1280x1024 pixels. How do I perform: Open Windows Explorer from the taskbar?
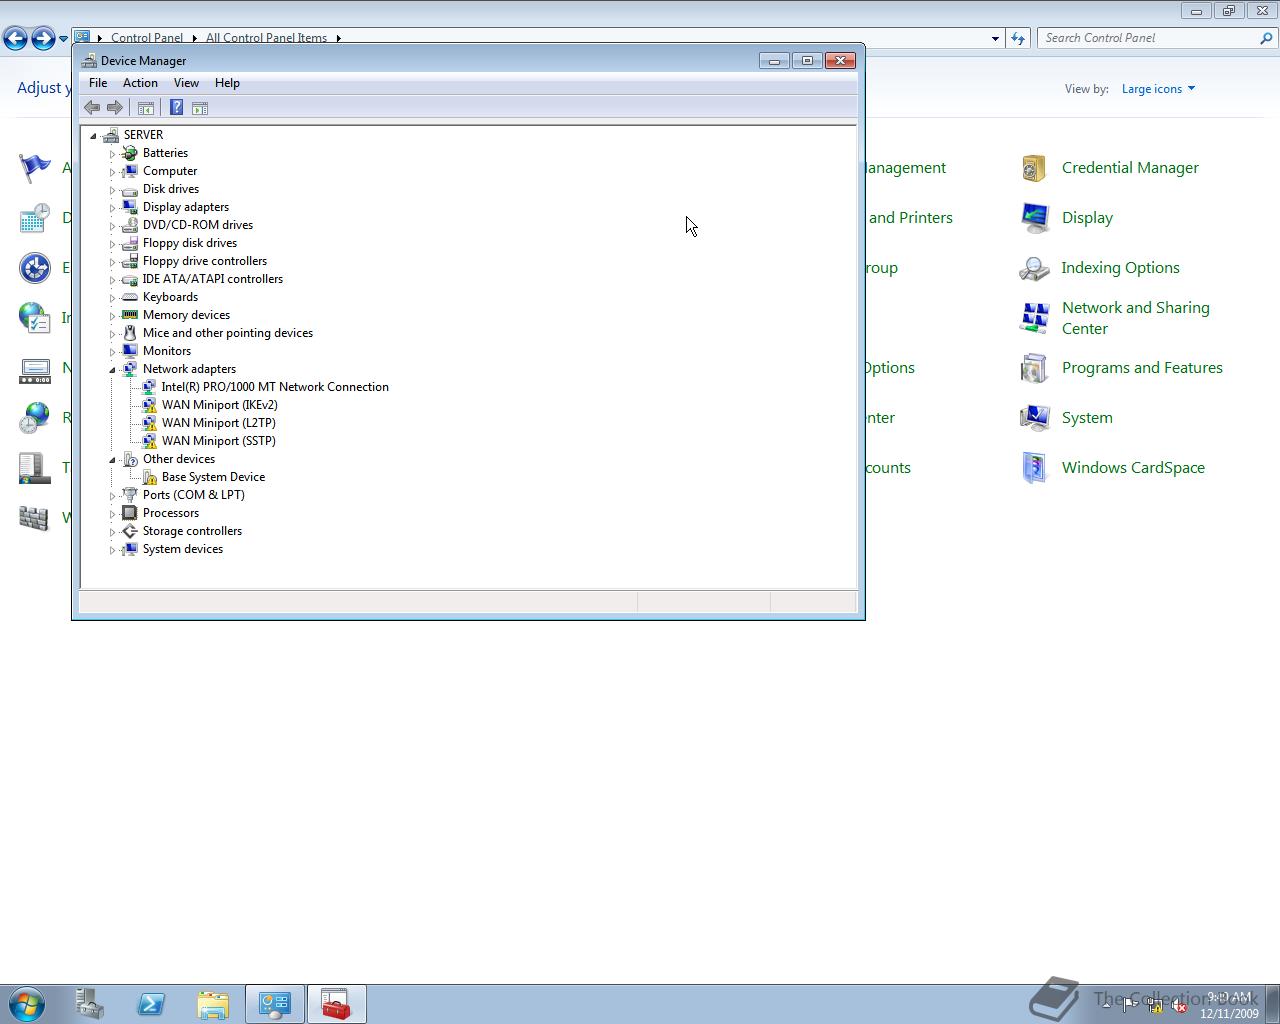(x=213, y=1004)
